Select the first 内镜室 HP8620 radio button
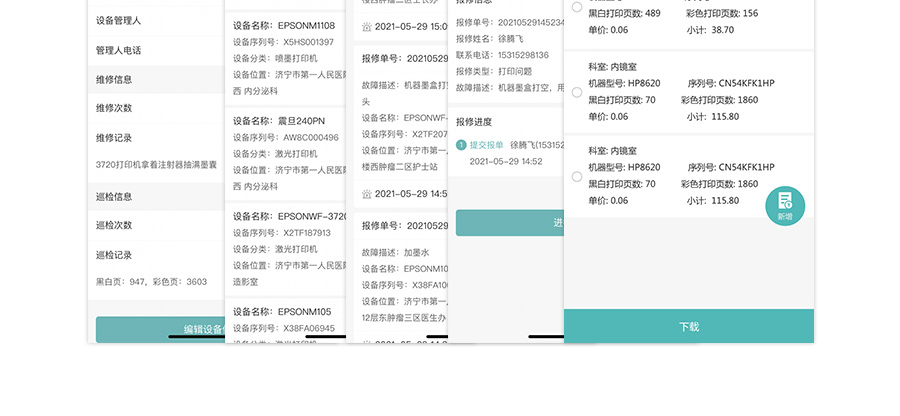 coord(576,92)
